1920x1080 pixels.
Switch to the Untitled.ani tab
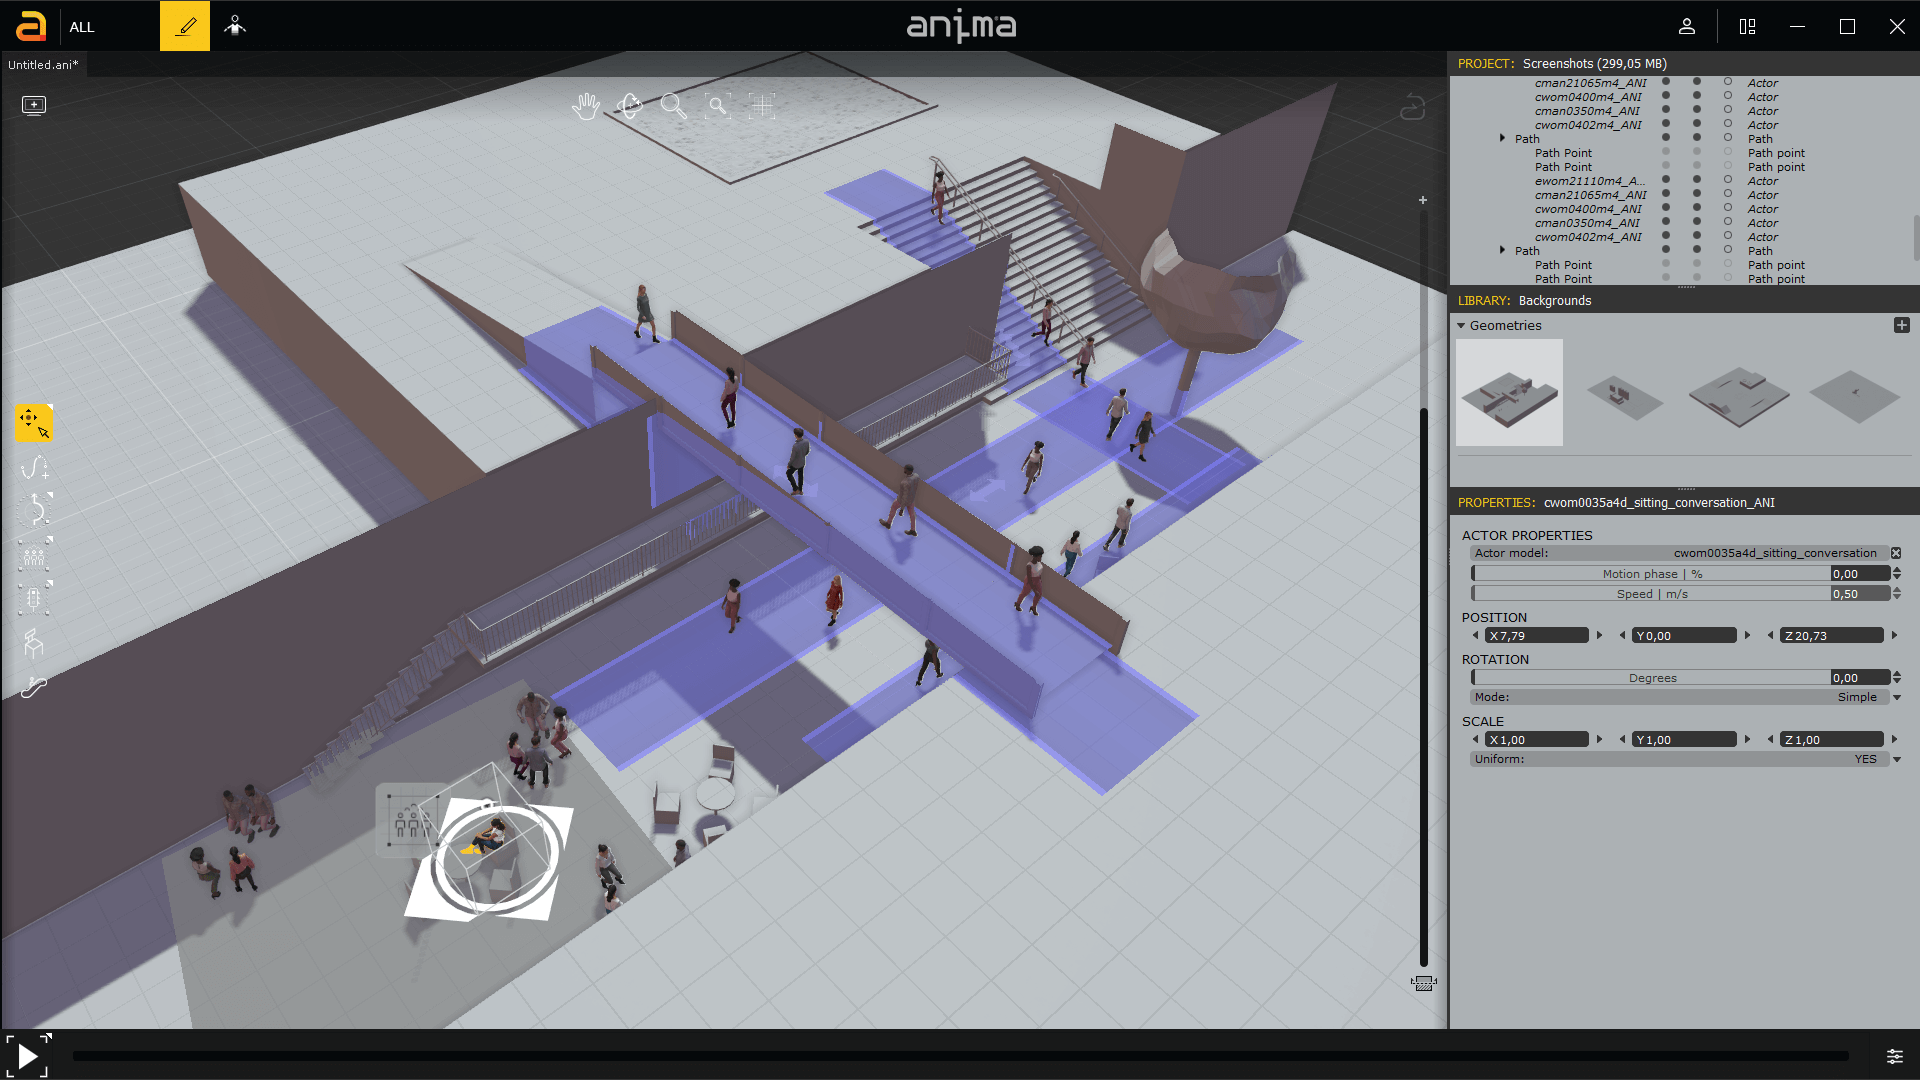pyautogui.click(x=42, y=64)
